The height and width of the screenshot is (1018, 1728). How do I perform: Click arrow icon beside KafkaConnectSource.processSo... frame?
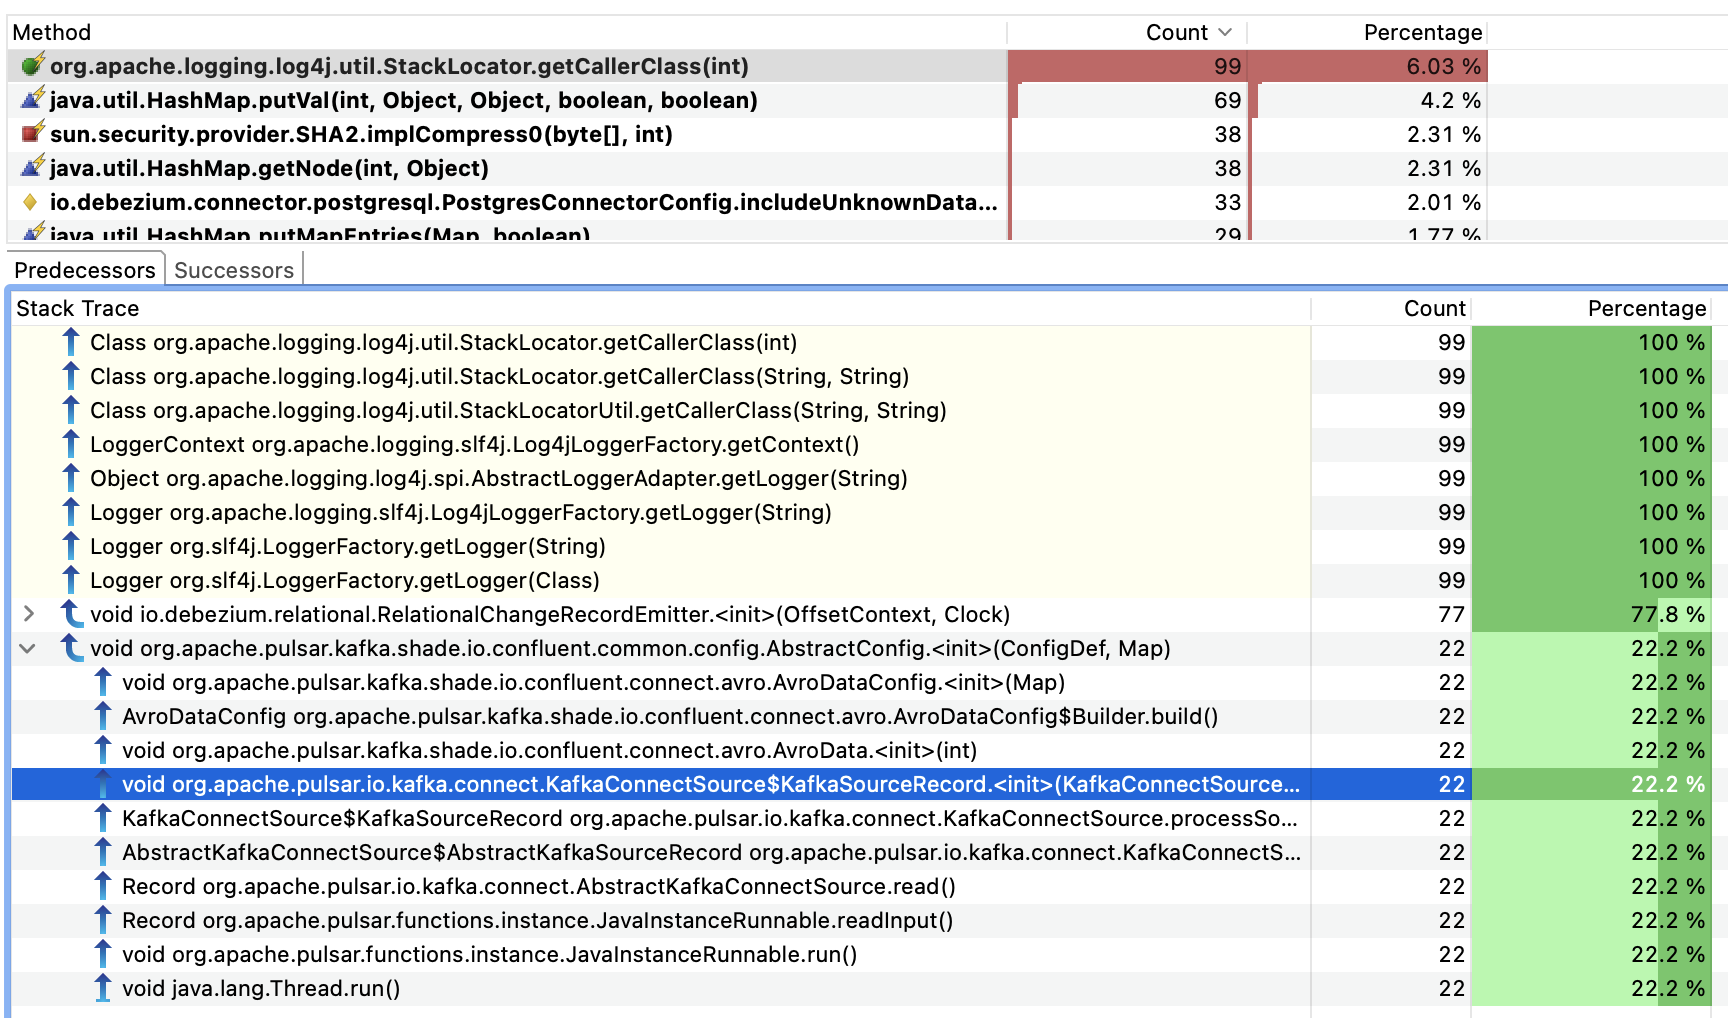[x=102, y=818]
